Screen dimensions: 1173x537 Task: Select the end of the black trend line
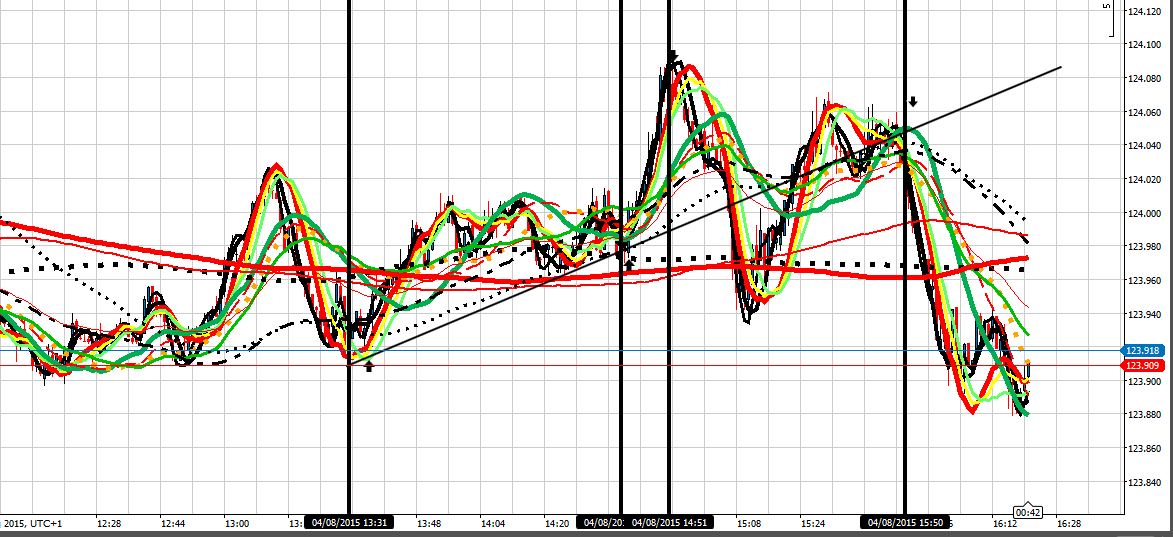(x=1060, y=67)
